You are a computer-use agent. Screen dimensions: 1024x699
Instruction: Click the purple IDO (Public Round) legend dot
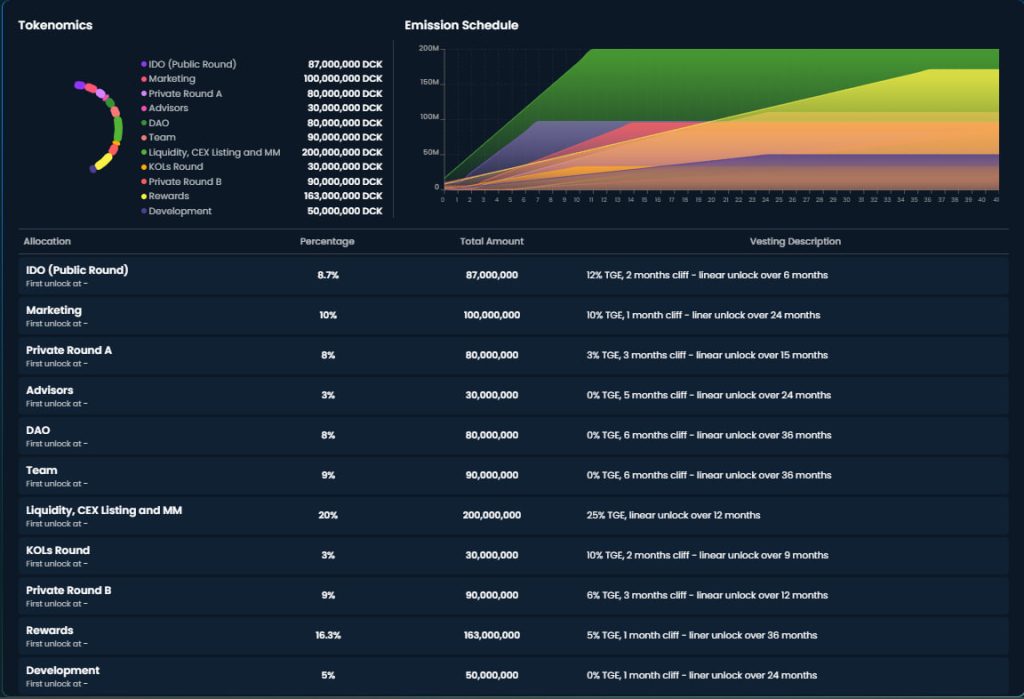pyautogui.click(x=144, y=64)
